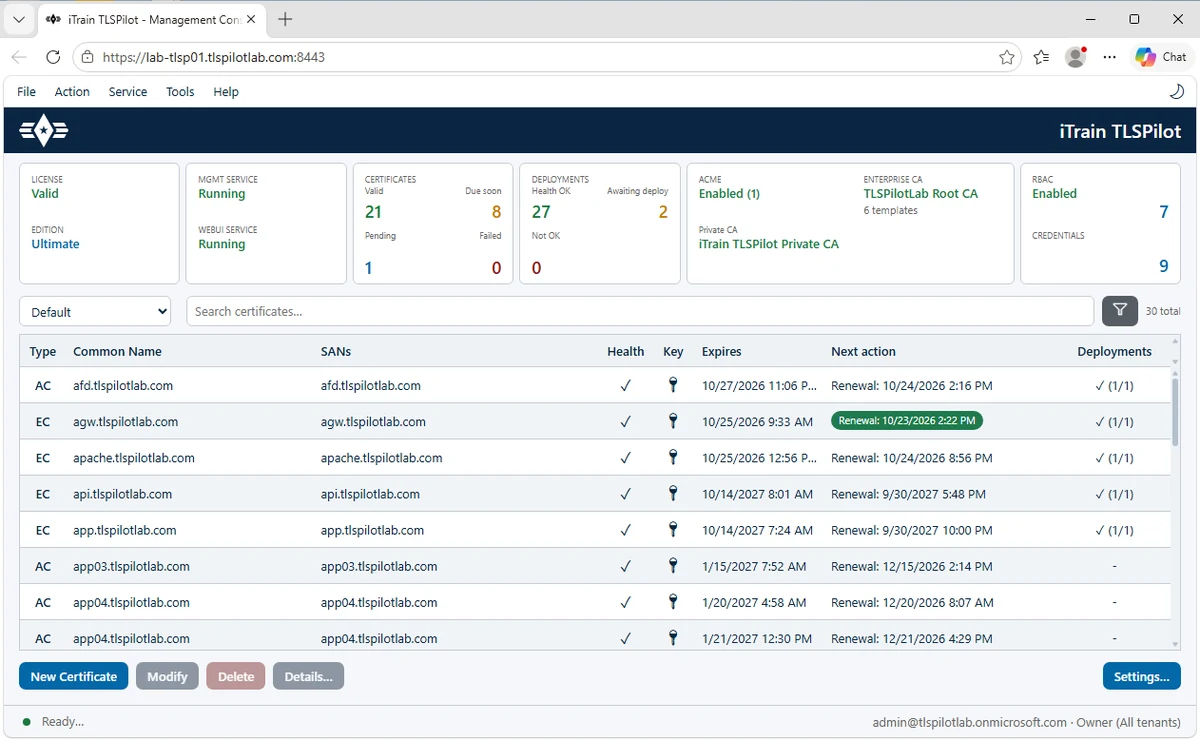Sort by Expires column header
The height and width of the screenshot is (741, 1200).
click(x=722, y=351)
